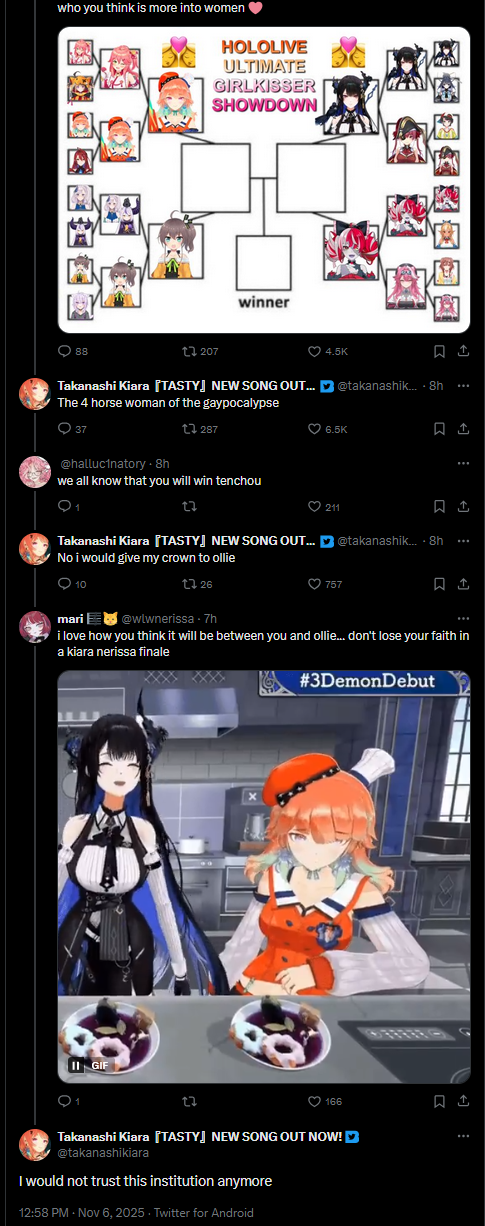
Task: Open the Hololive Girlkisser Showdown bracket image
Action: tap(264, 180)
